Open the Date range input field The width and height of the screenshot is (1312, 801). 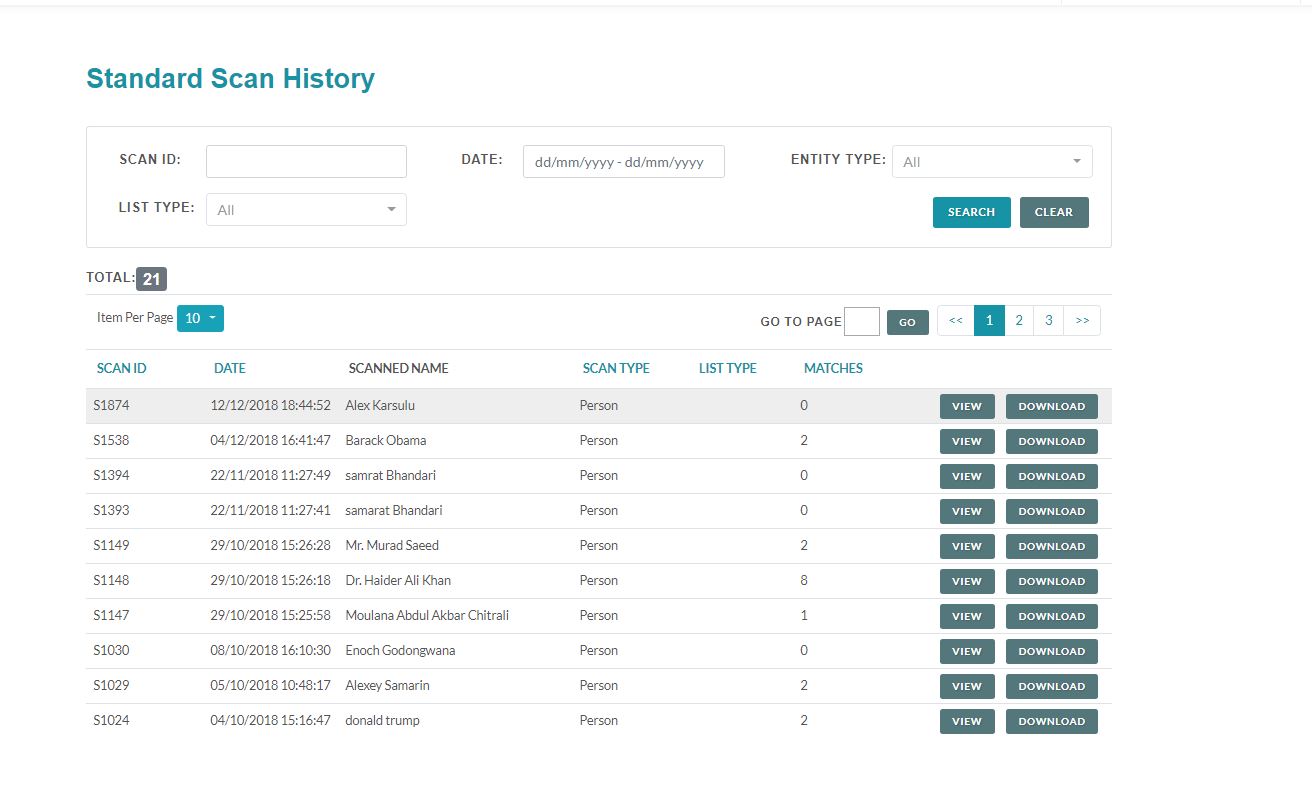click(x=623, y=162)
